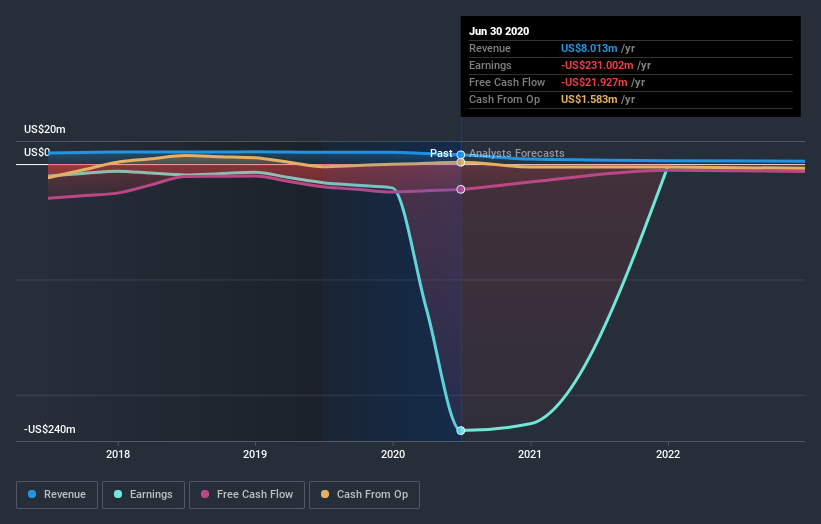821x524 pixels.
Task: Select the 2018 x-axis label
Action: tap(118, 454)
